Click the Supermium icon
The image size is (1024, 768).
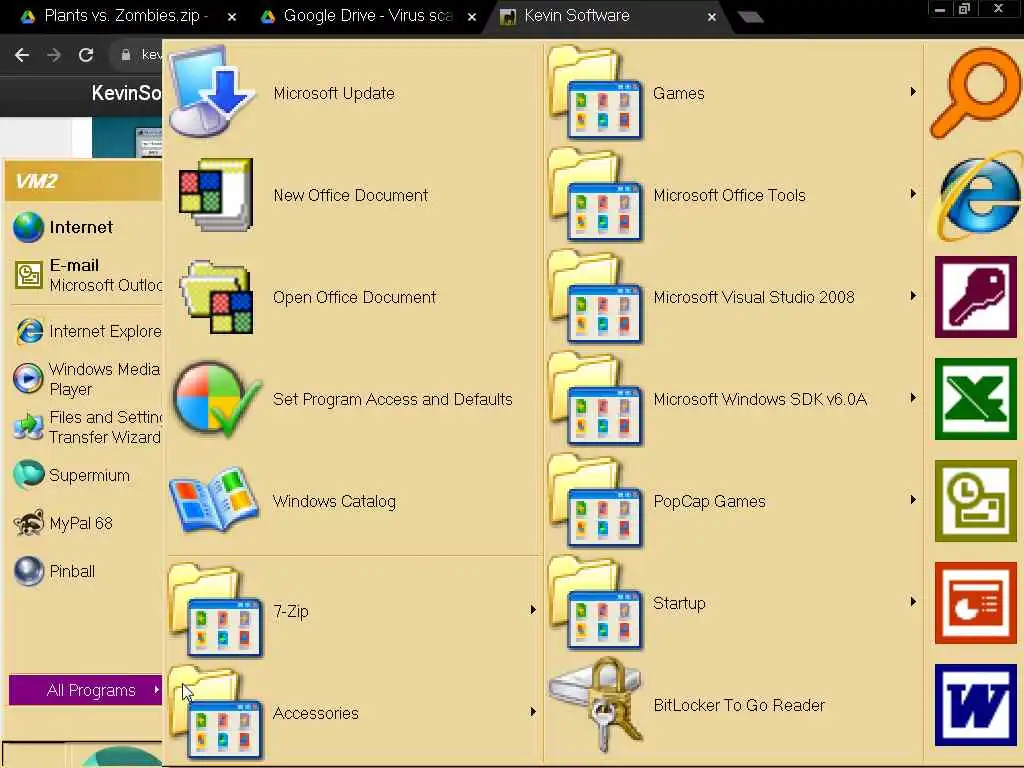click(29, 475)
